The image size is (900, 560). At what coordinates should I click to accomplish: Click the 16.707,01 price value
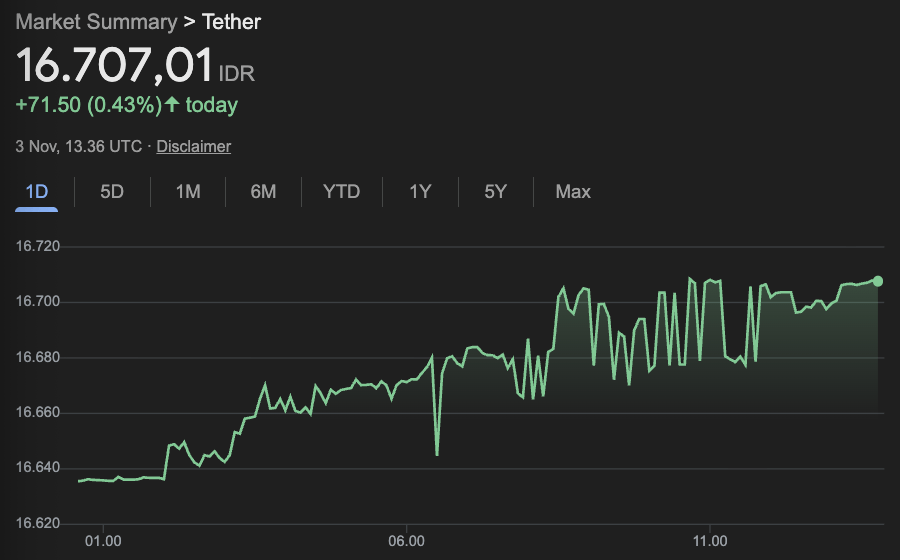tap(114, 66)
